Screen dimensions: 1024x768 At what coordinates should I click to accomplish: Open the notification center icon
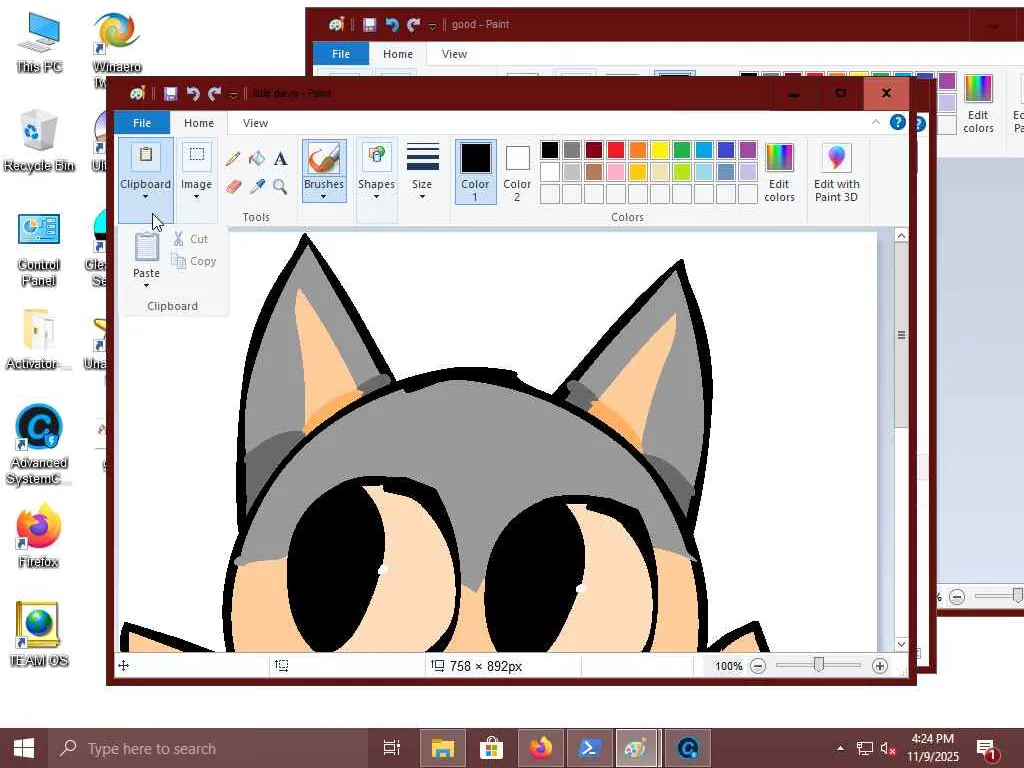point(986,748)
